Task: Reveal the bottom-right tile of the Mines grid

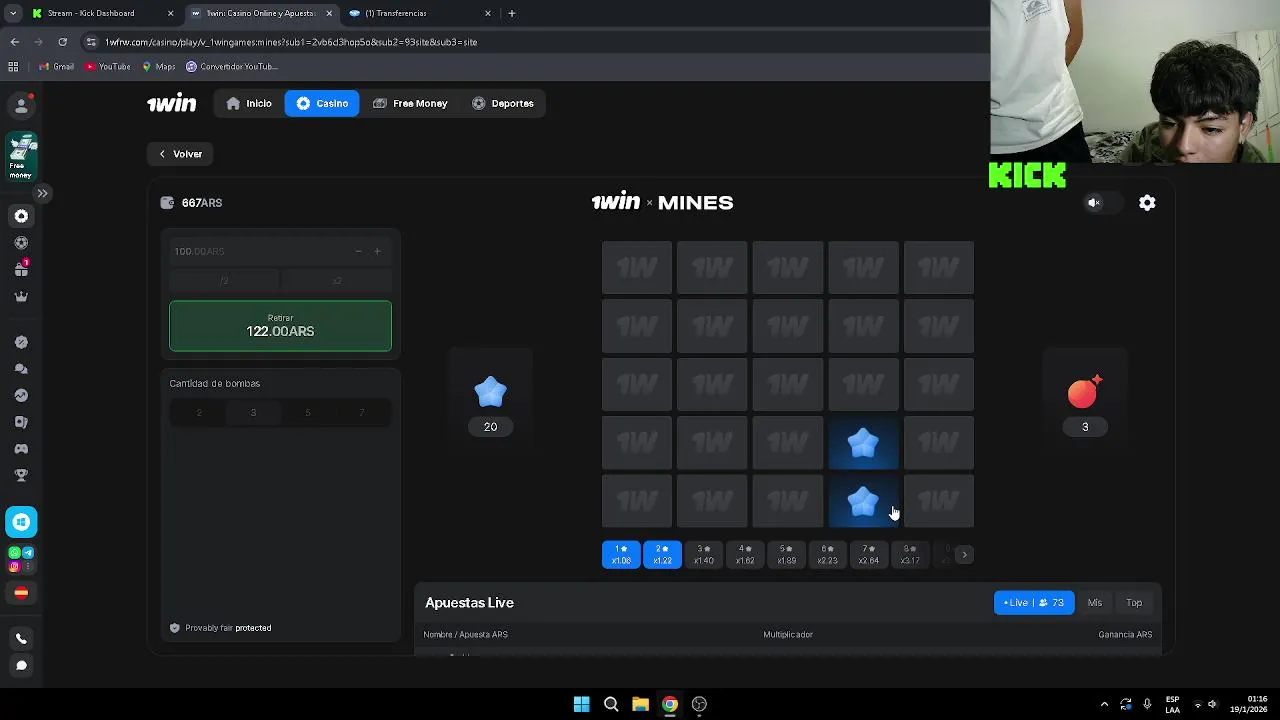Action: tap(939, 502)
